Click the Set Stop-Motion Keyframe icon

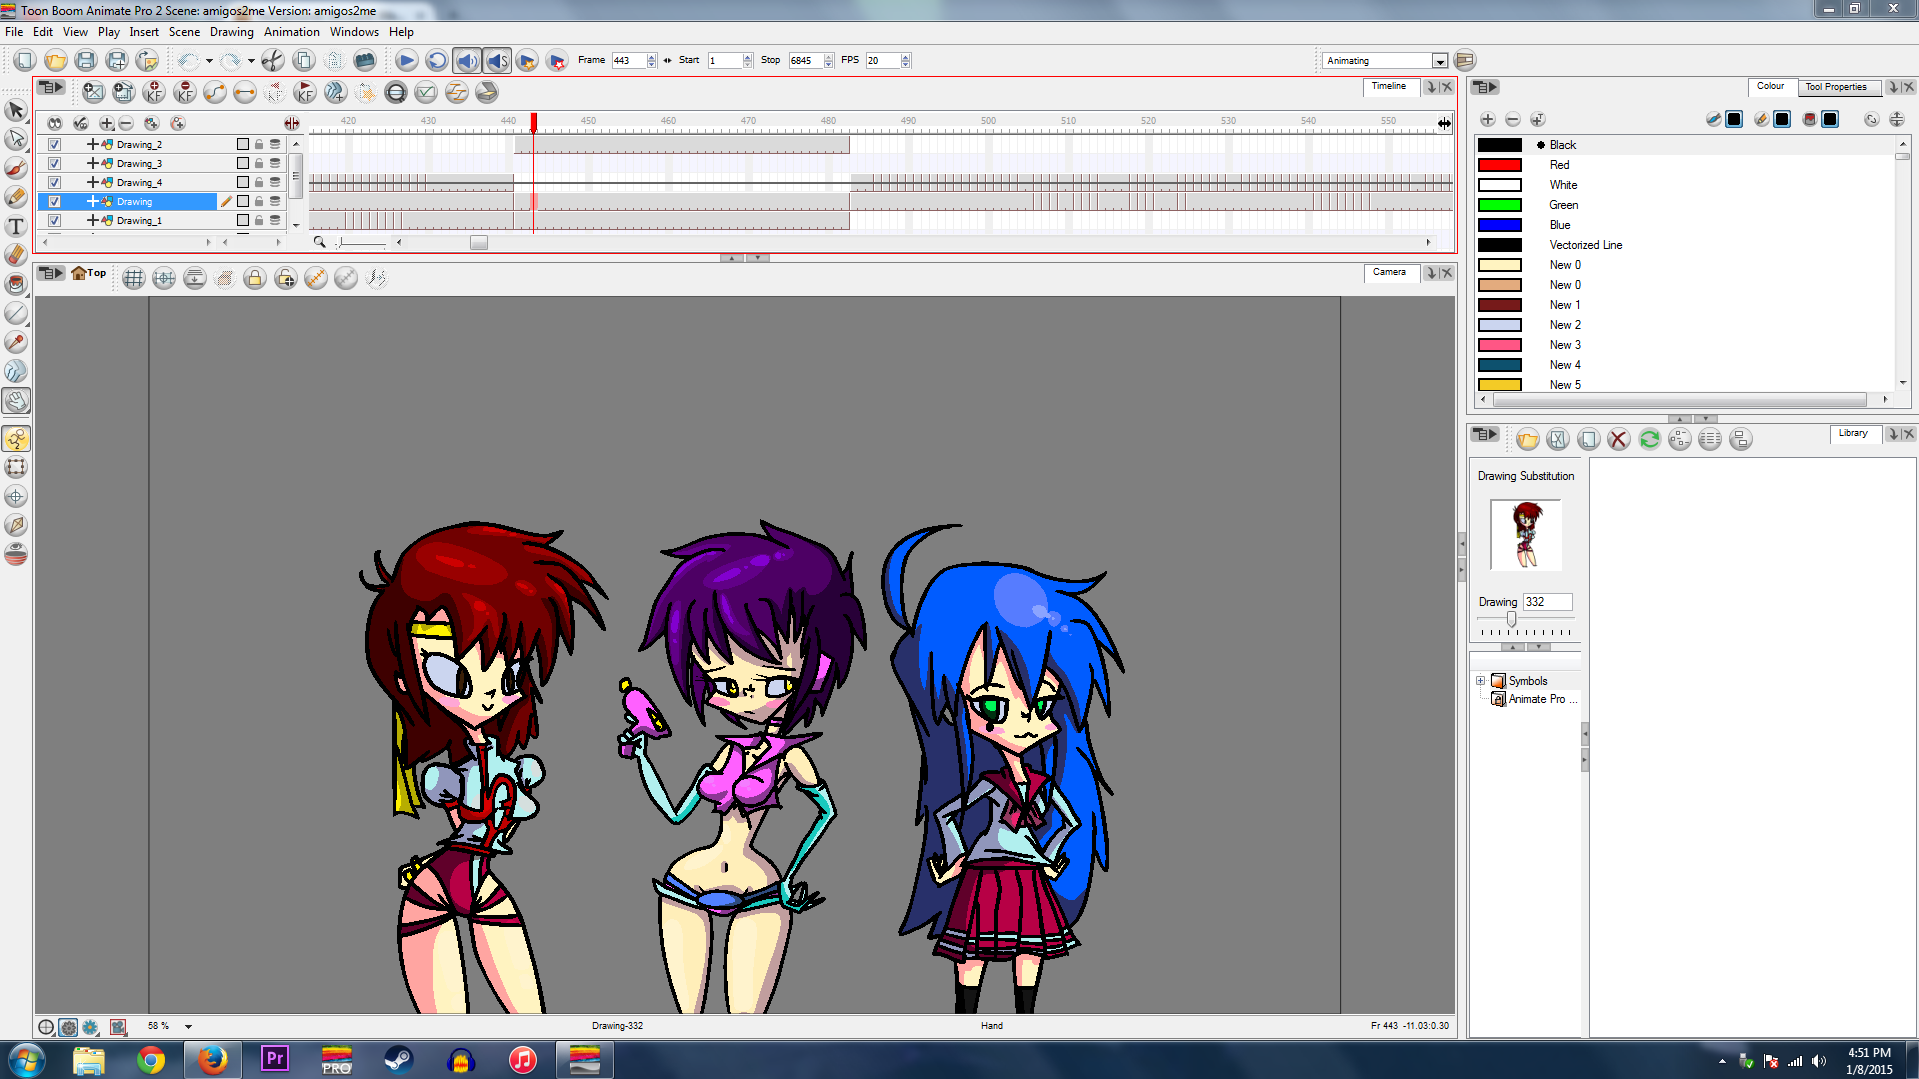click(x=244, y=92)
